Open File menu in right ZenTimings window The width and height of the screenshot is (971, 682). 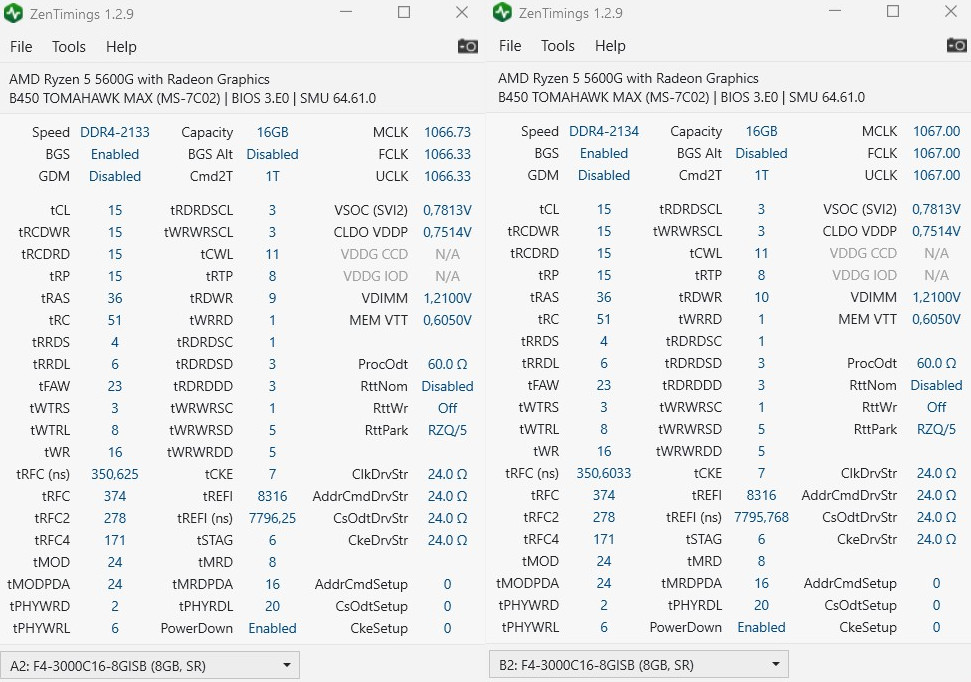[x=510, y=46]
